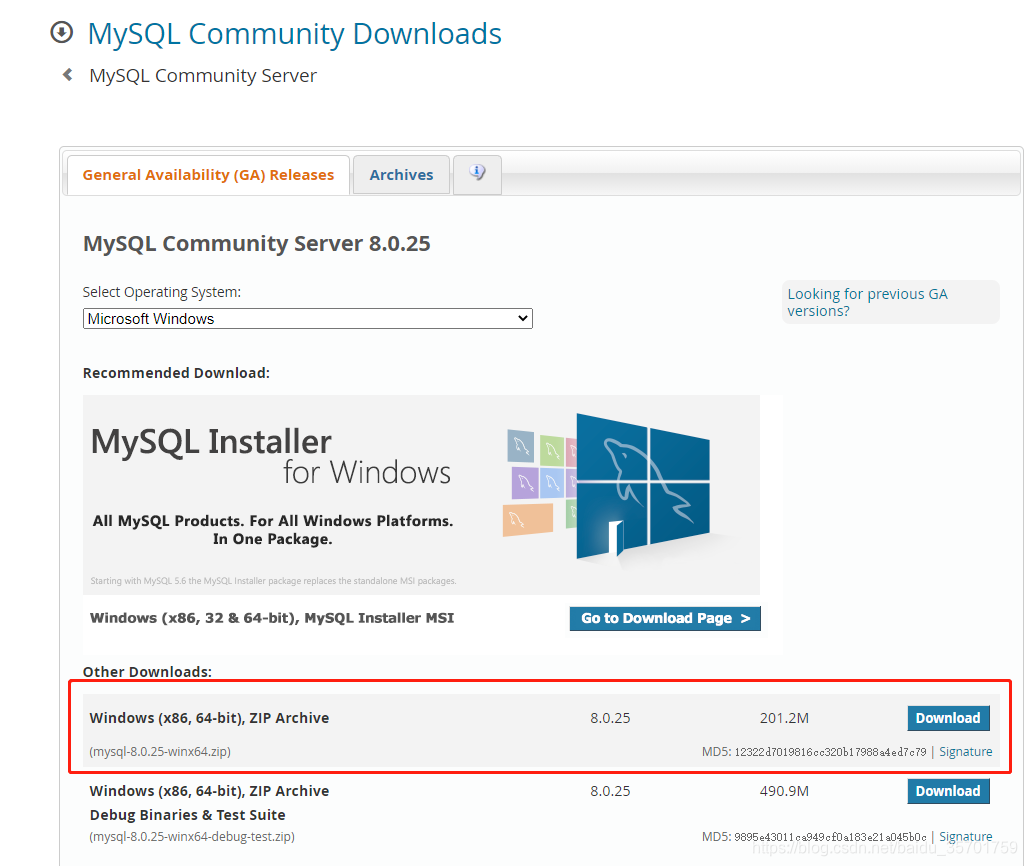Click the file name (mysql-8.0.25-winx64.zip)

(x=160, y=751)
